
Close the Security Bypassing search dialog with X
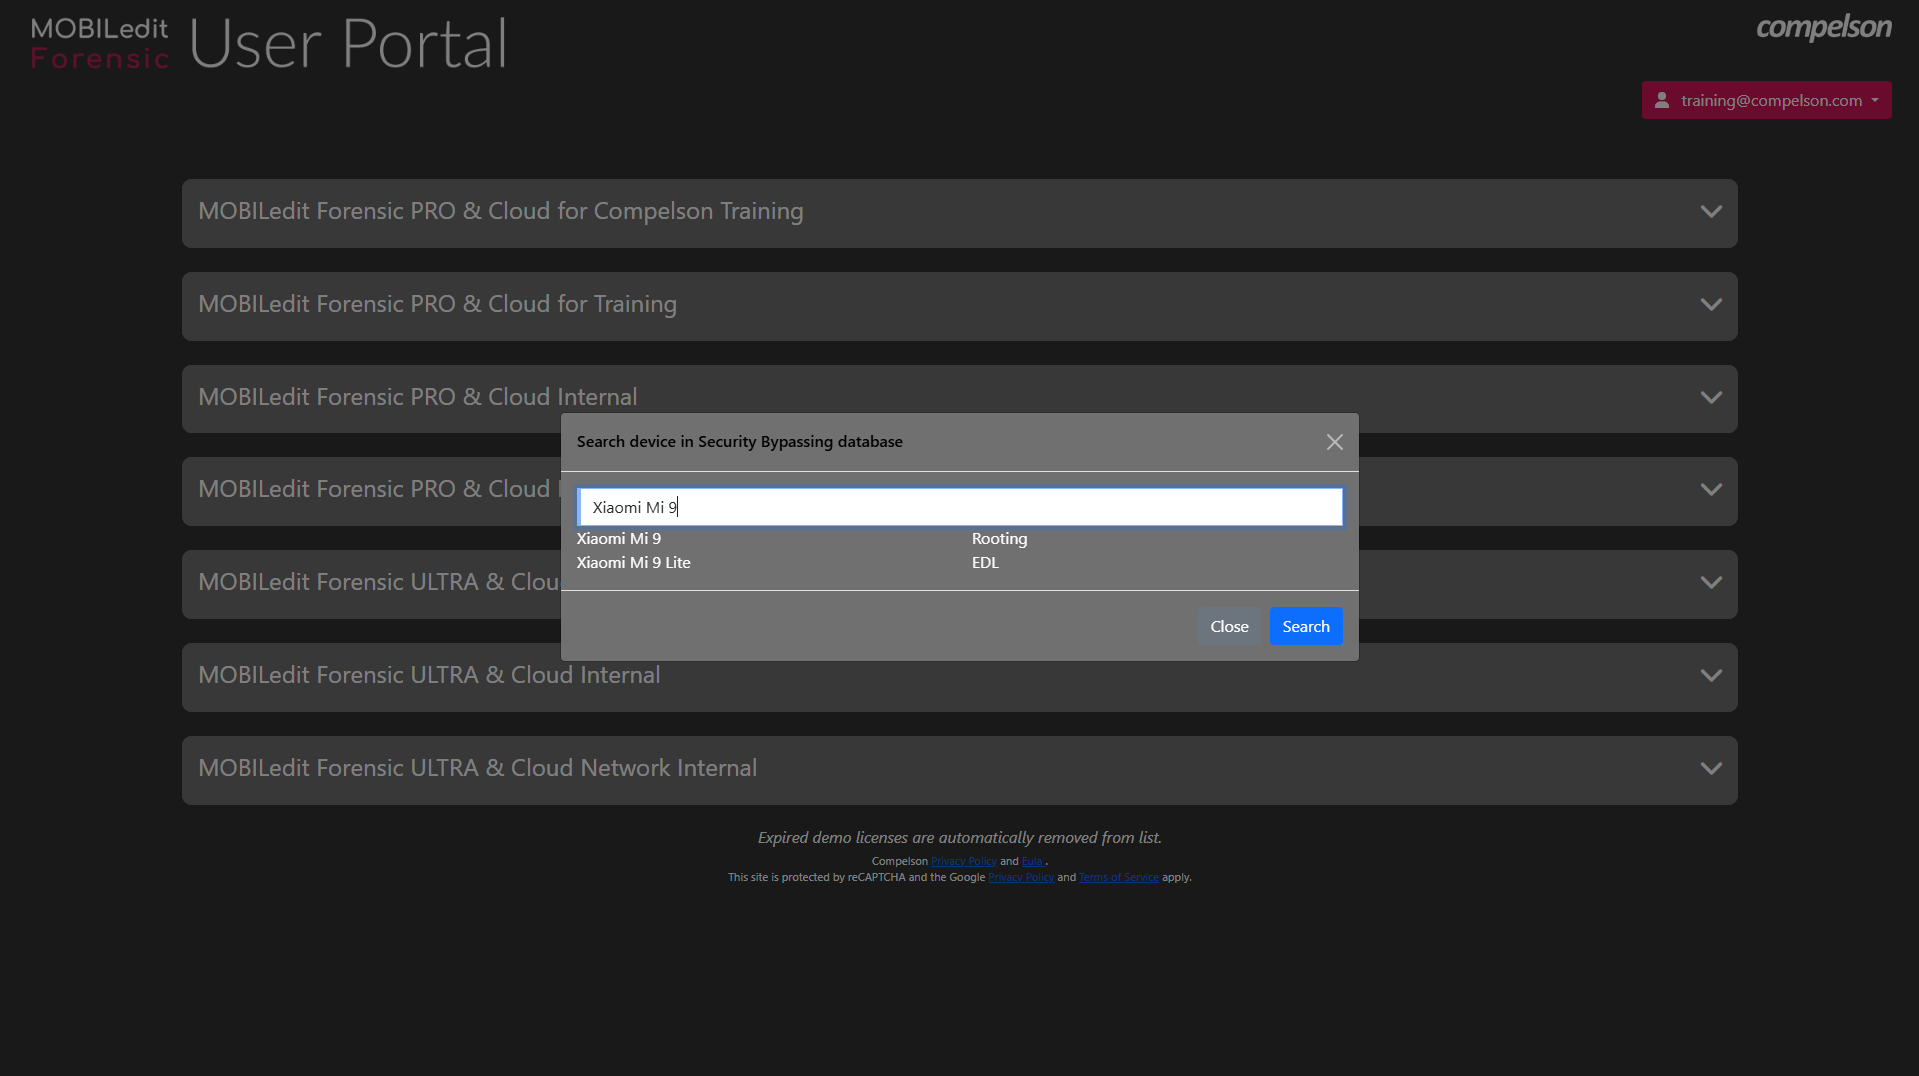point(1334,442)
